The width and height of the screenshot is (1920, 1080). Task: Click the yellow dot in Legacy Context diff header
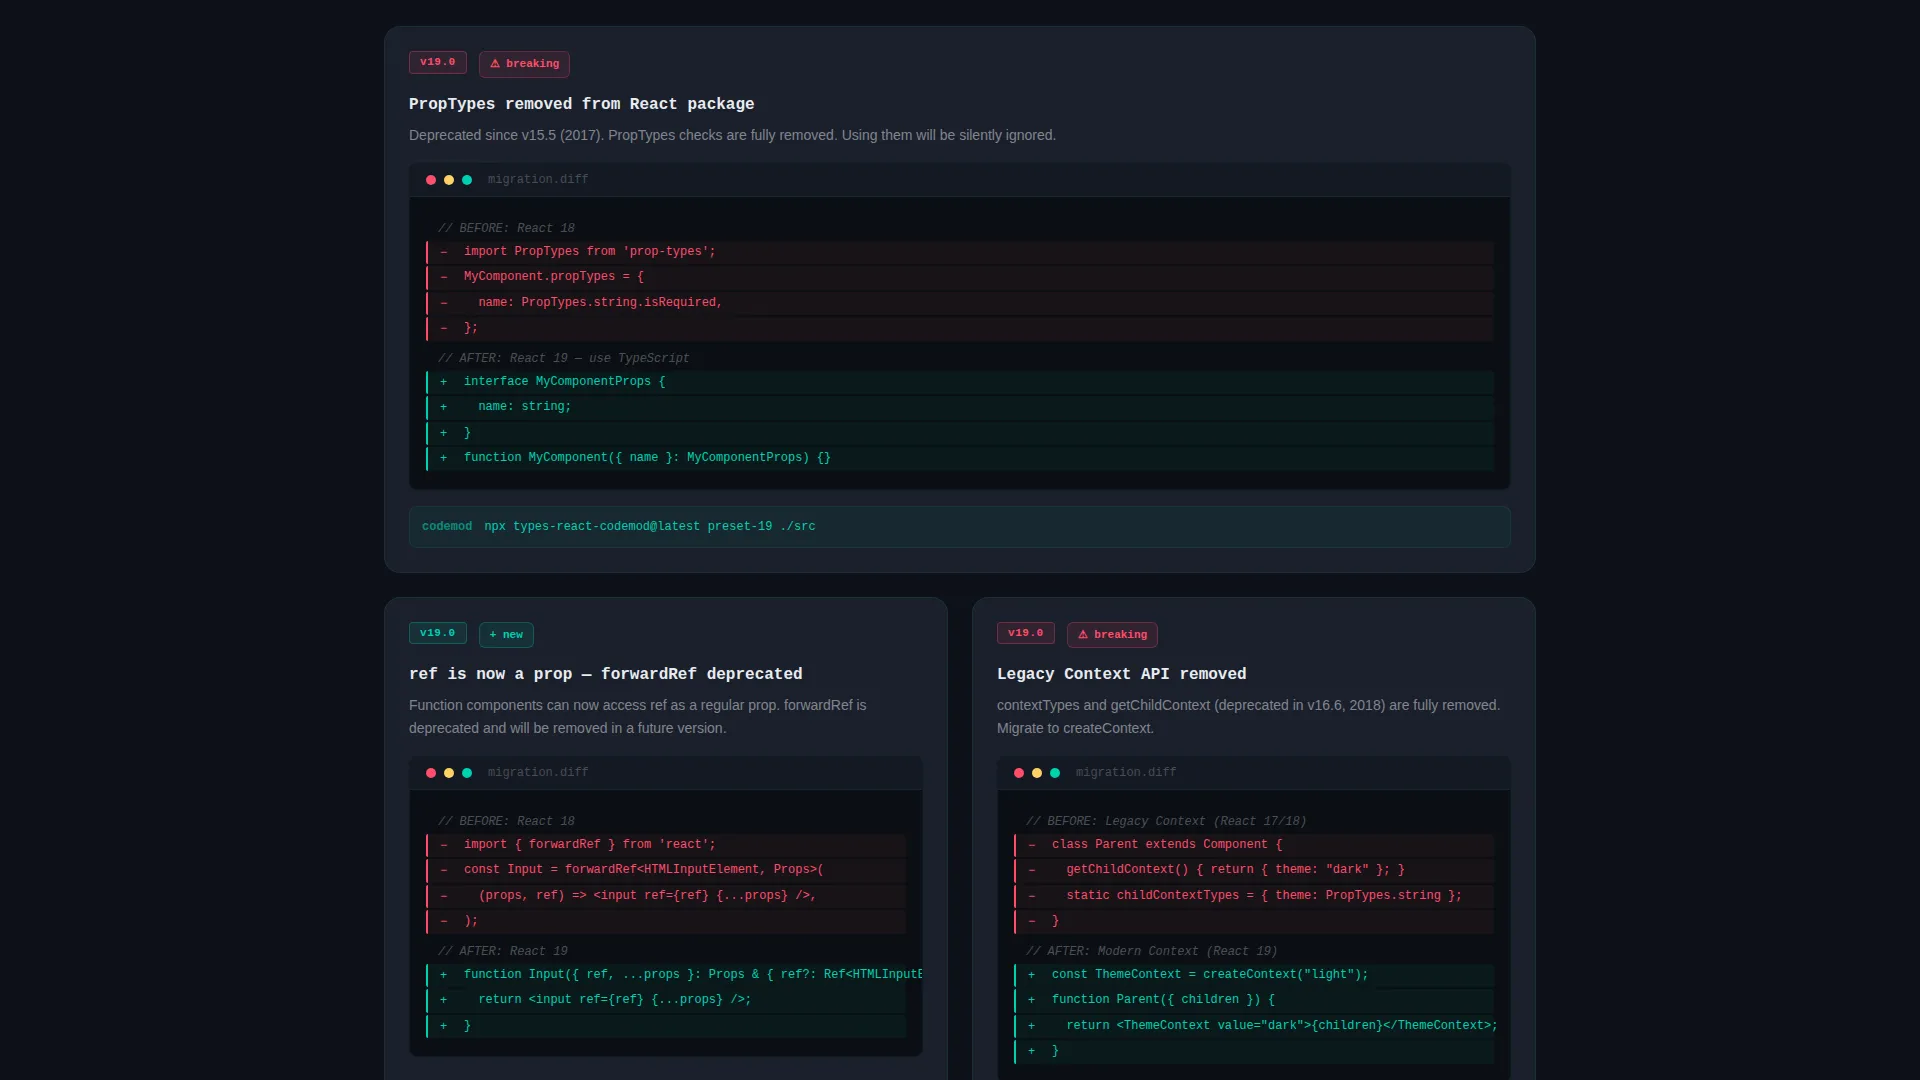[x=1037, y=773]
